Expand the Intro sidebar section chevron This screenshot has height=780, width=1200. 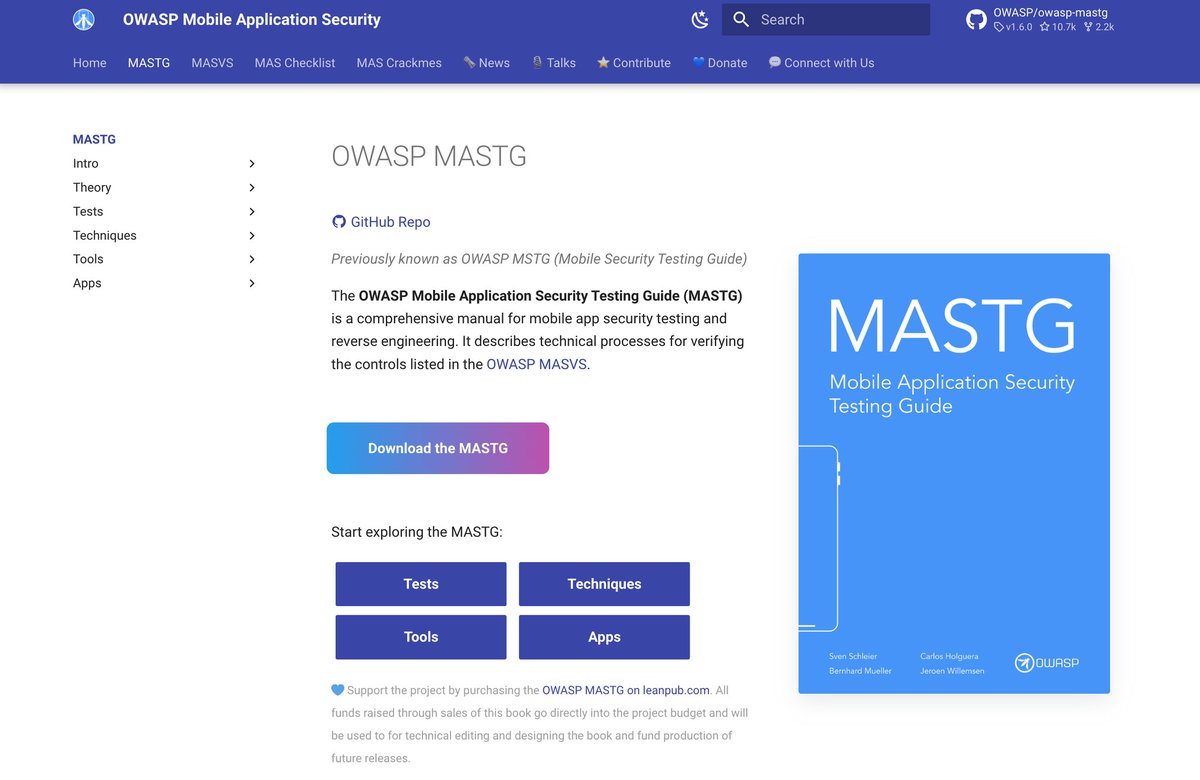click(252, 164)
